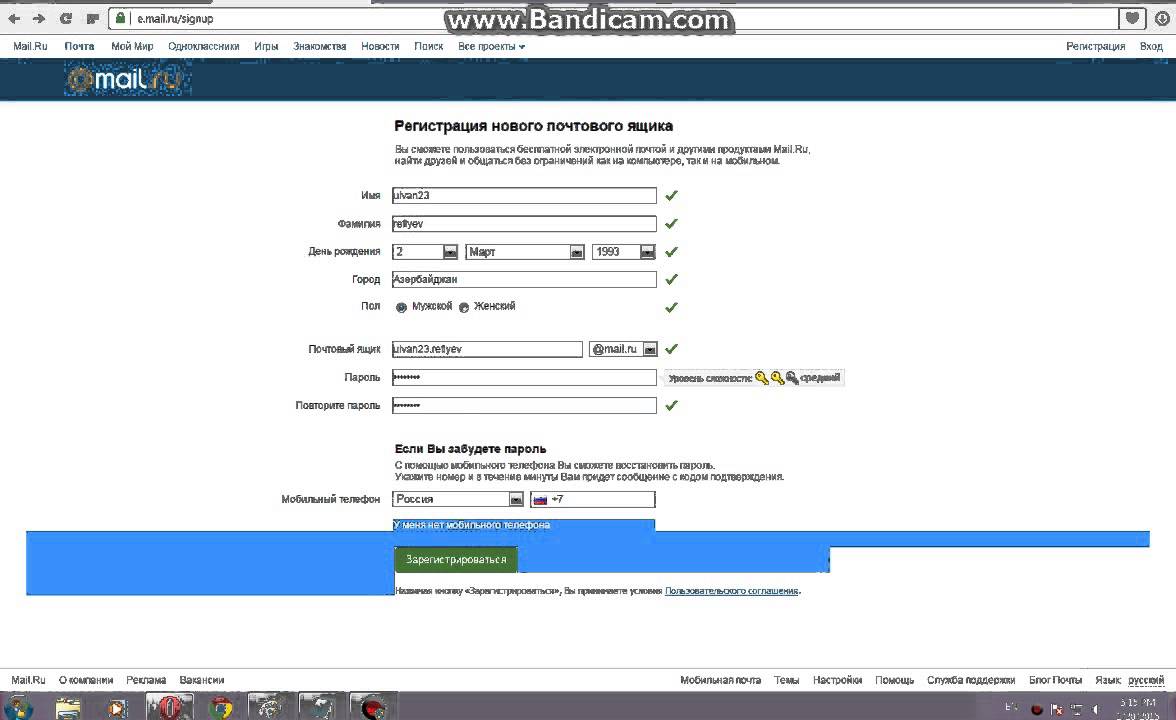The width and height of the screenshot is (1176, 720).
Task: Click the network icon in system tray
Action: point(1076,709)
